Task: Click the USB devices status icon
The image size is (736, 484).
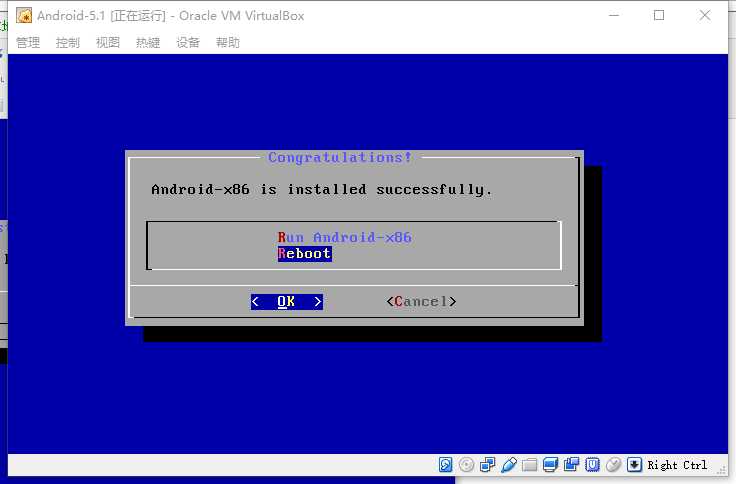Action: point(508,465)
